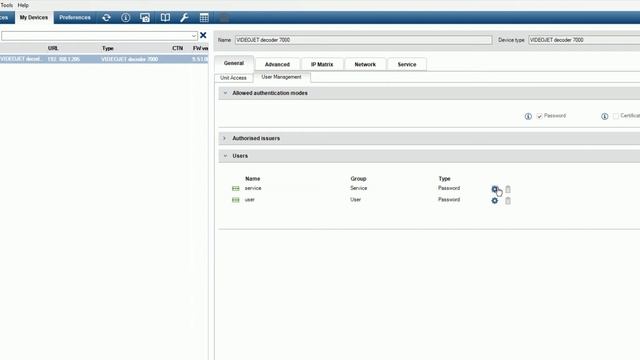Image resolution: width=640 pixels, height=360 pixels.
Task: Collapse the Allowed authentication modes section
Action: (225, 93)
